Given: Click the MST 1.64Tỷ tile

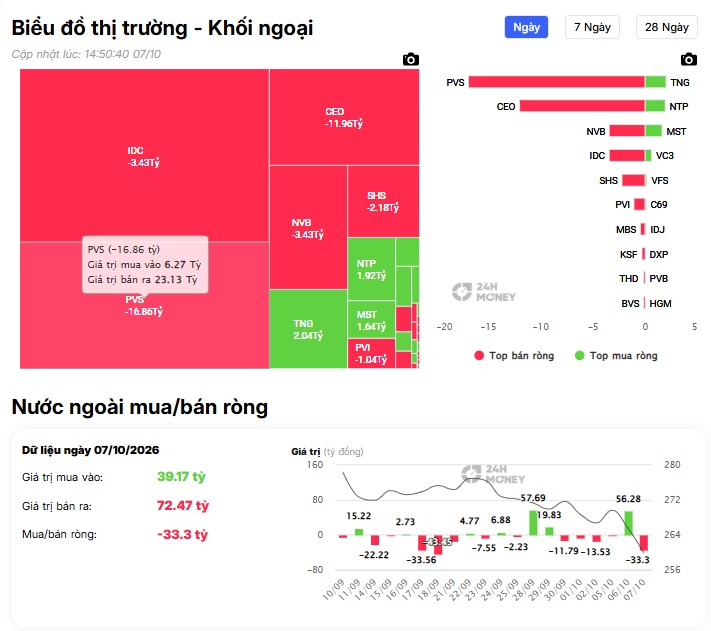Looking at the screenshot, I should [x=371, y=320].
